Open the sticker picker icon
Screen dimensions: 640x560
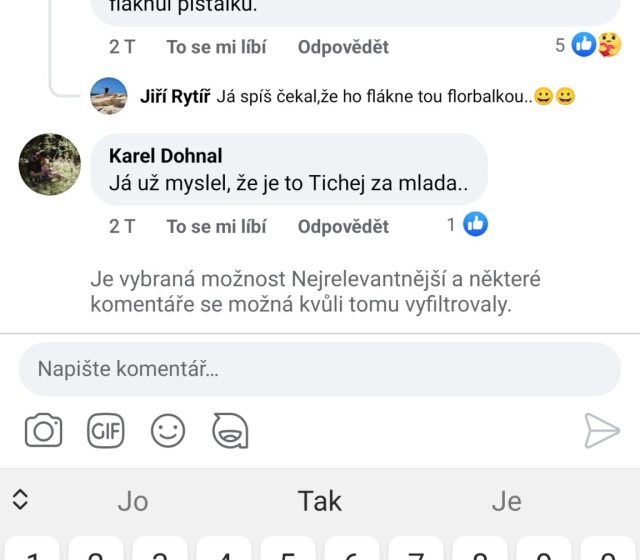[x=230, y=431]
